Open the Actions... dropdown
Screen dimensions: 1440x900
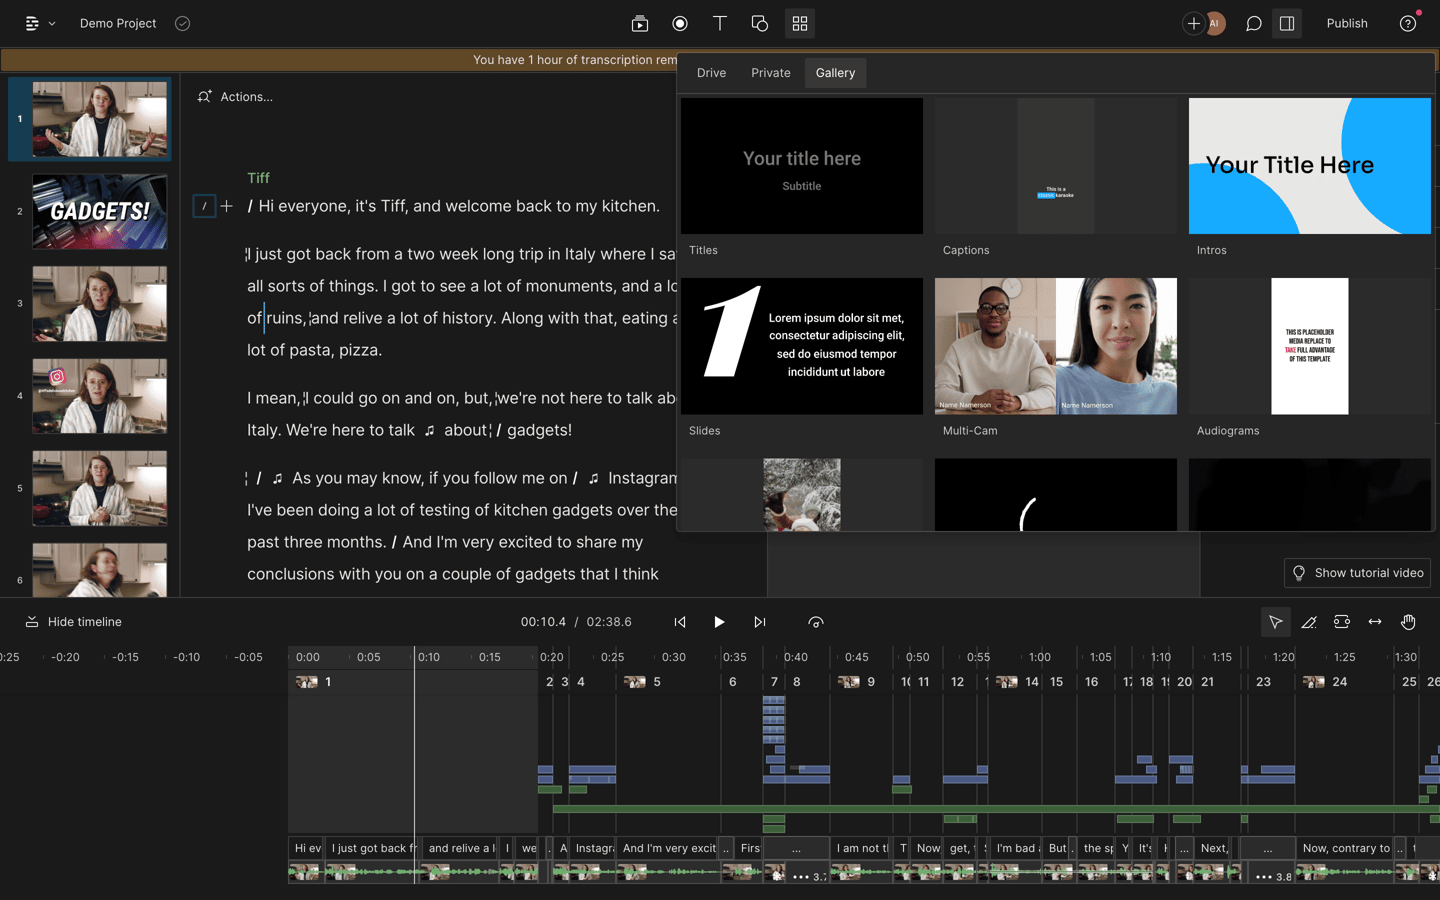pyautogui.click(x=236, y=96)
